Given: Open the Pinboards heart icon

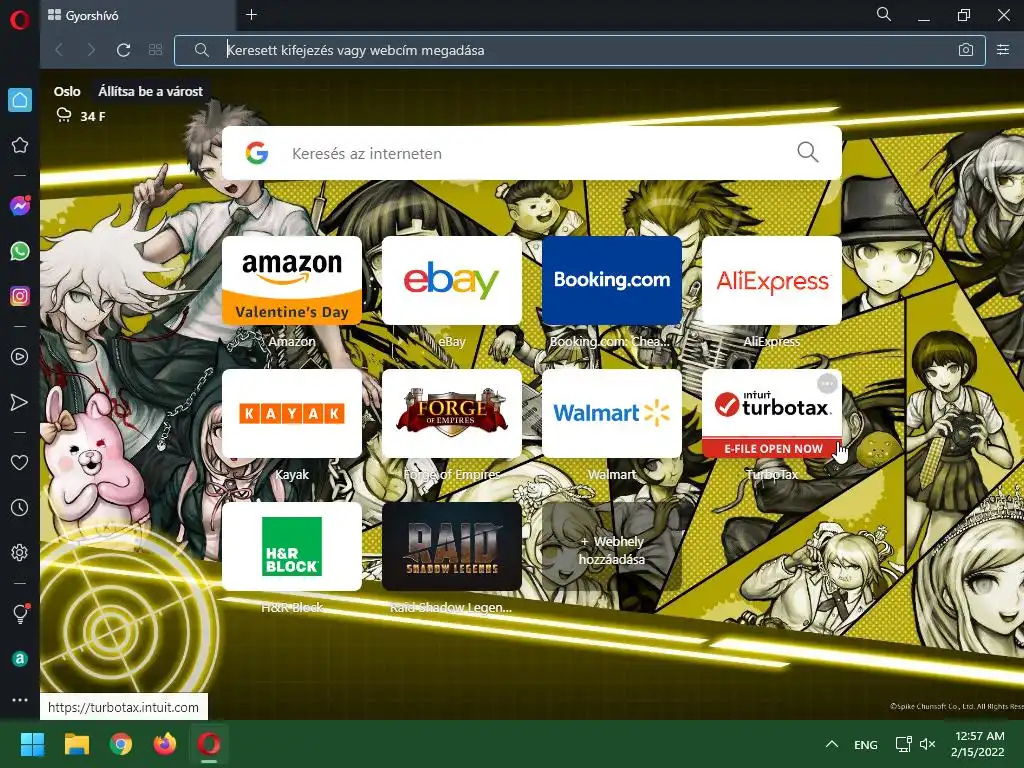Looking at the screenshot, I should tap(20, 462).
